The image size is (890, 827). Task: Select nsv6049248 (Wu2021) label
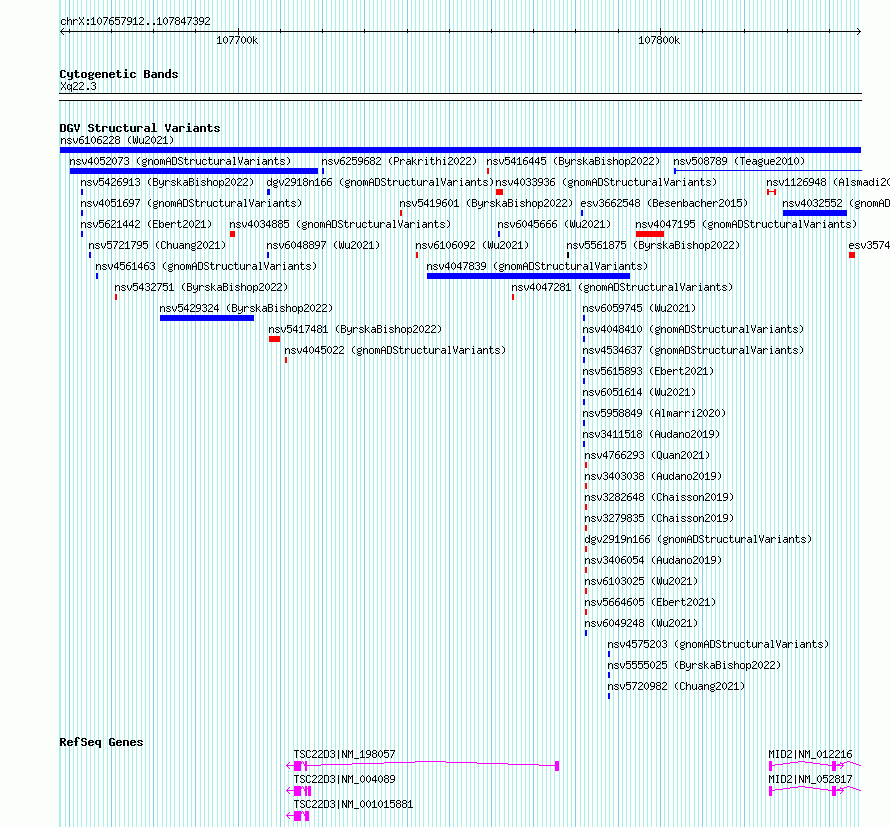[641, 623]
